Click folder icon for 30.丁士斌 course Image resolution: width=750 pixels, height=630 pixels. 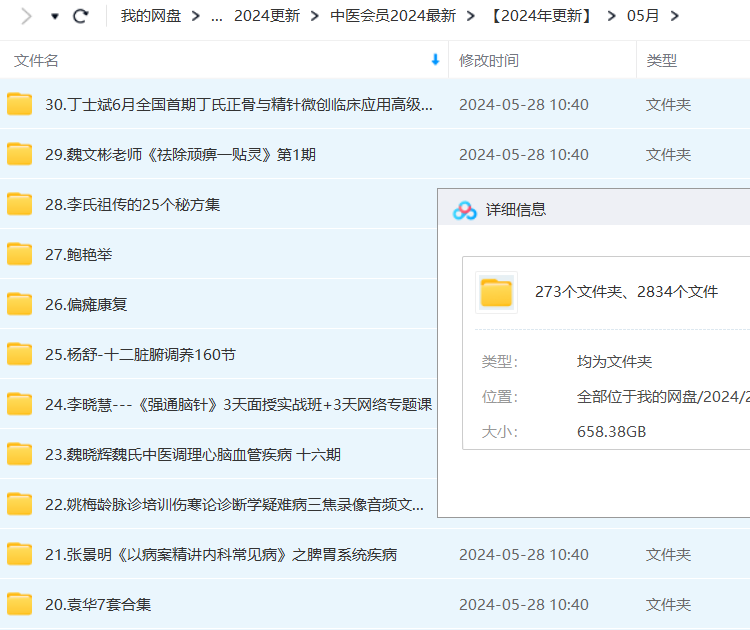click(x=20, y=104)
